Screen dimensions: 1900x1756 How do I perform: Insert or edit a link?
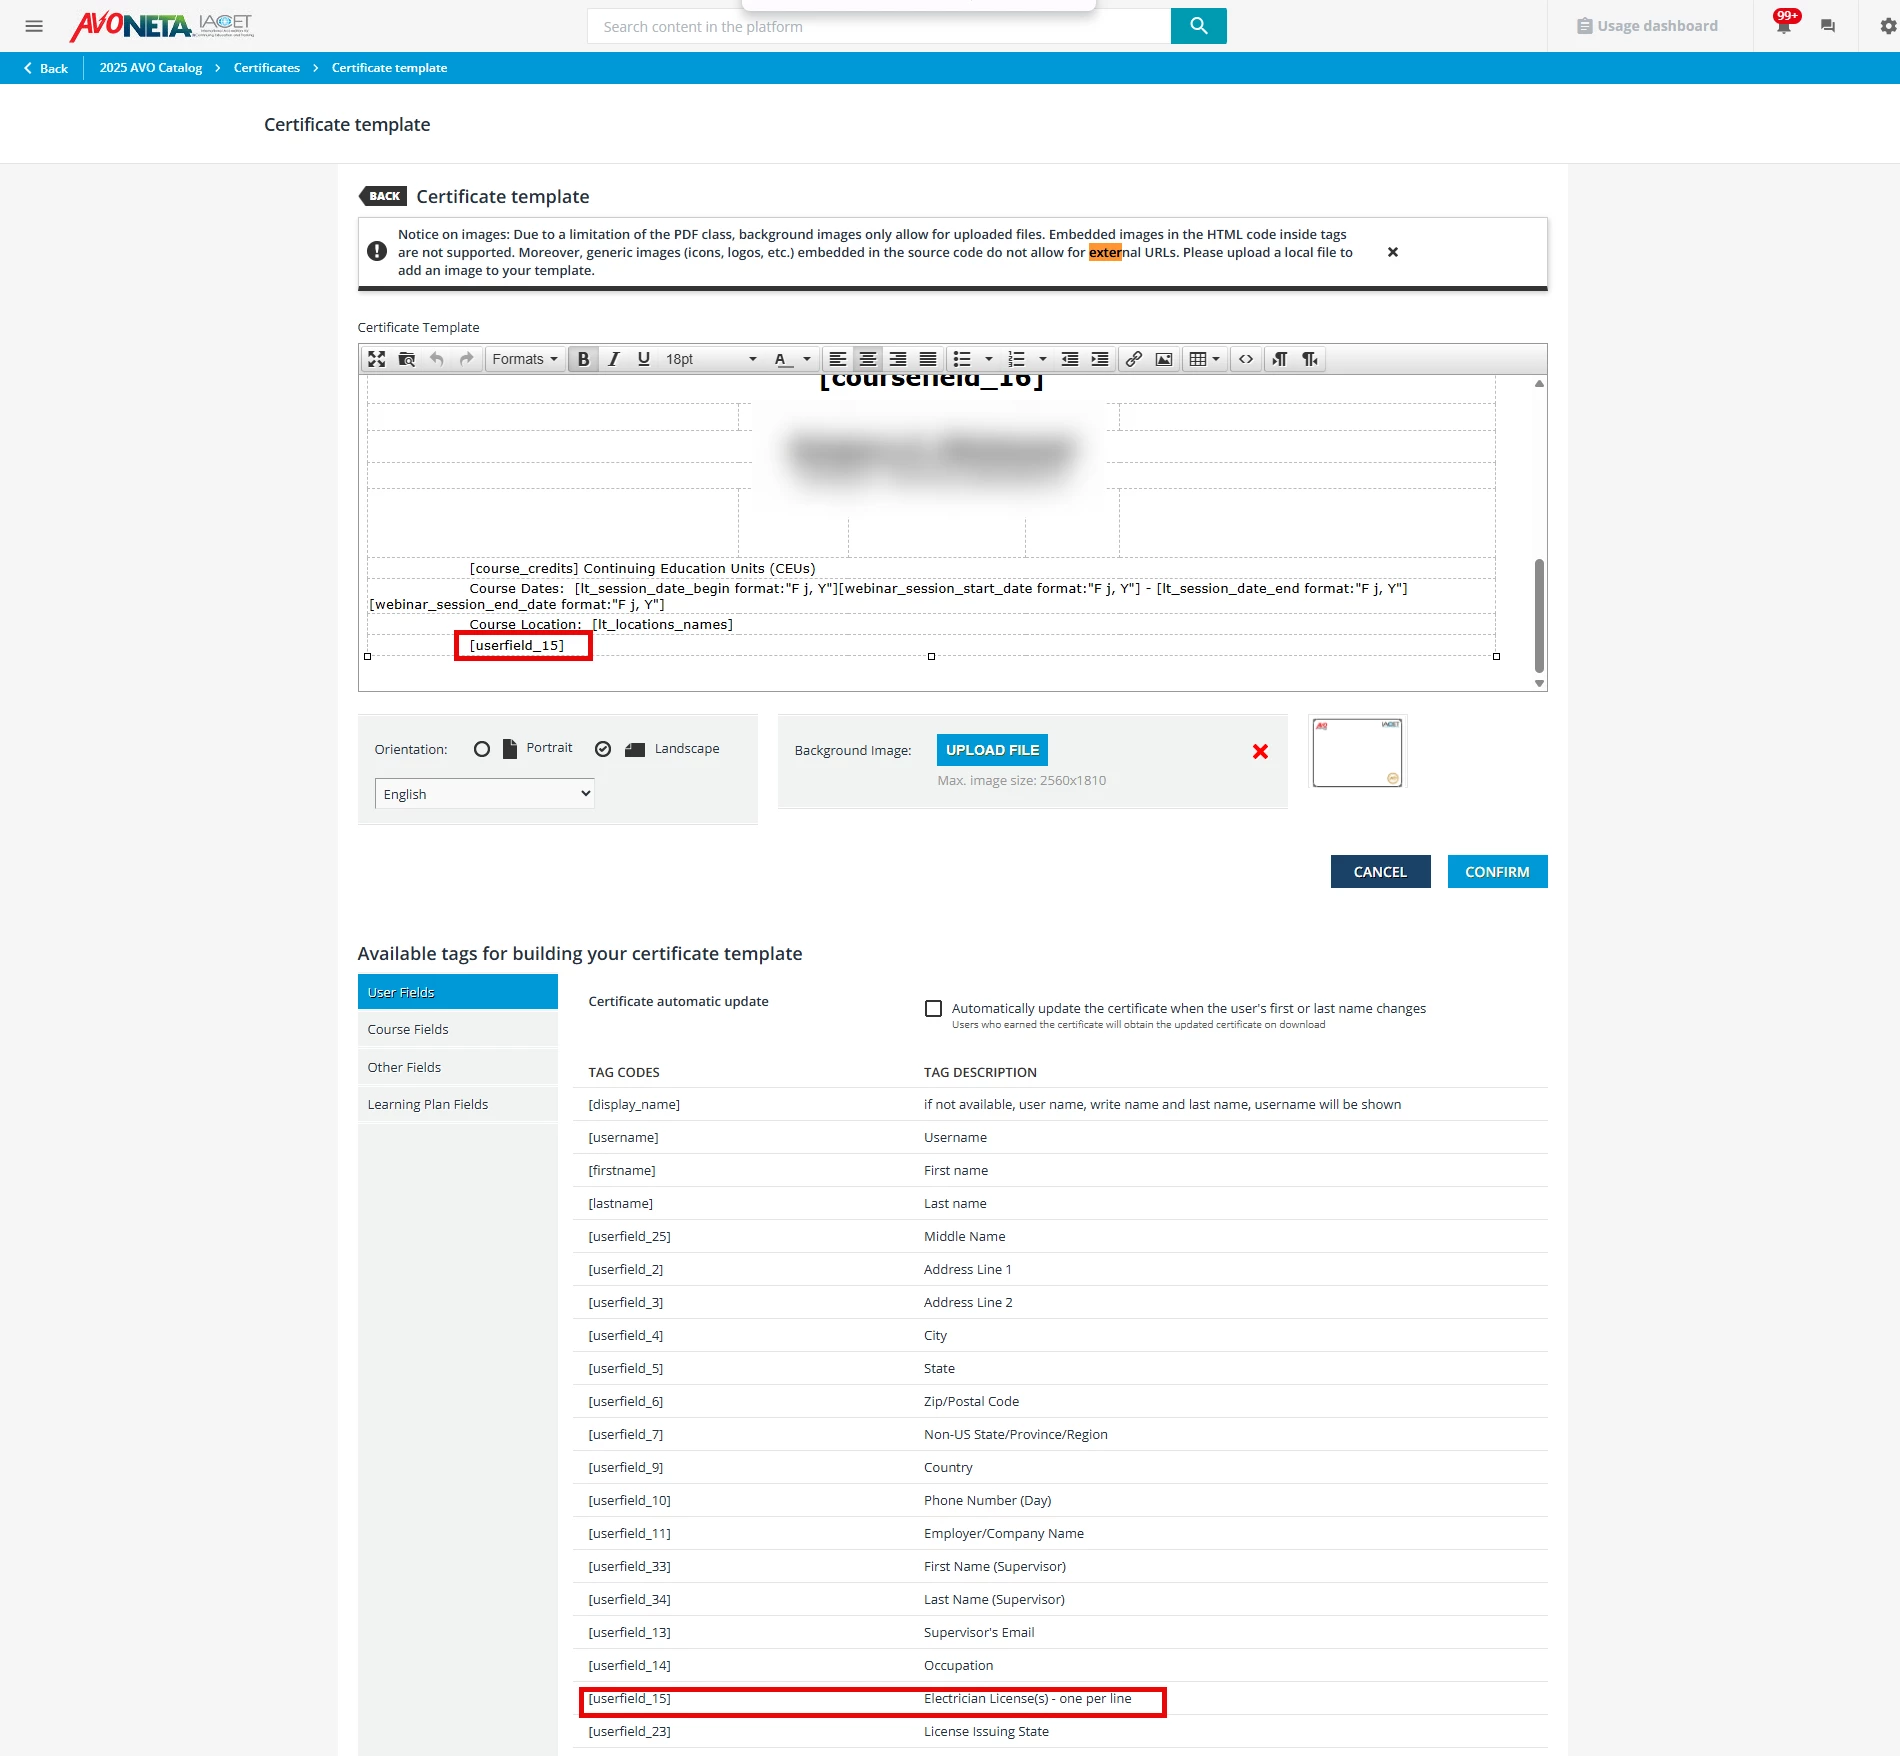[x=1134, y=359]
